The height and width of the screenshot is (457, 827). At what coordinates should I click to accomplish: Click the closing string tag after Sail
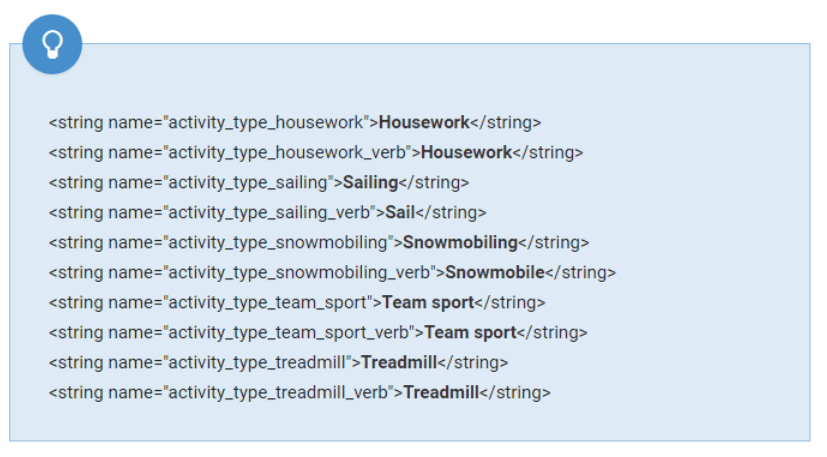click(451, 213)
